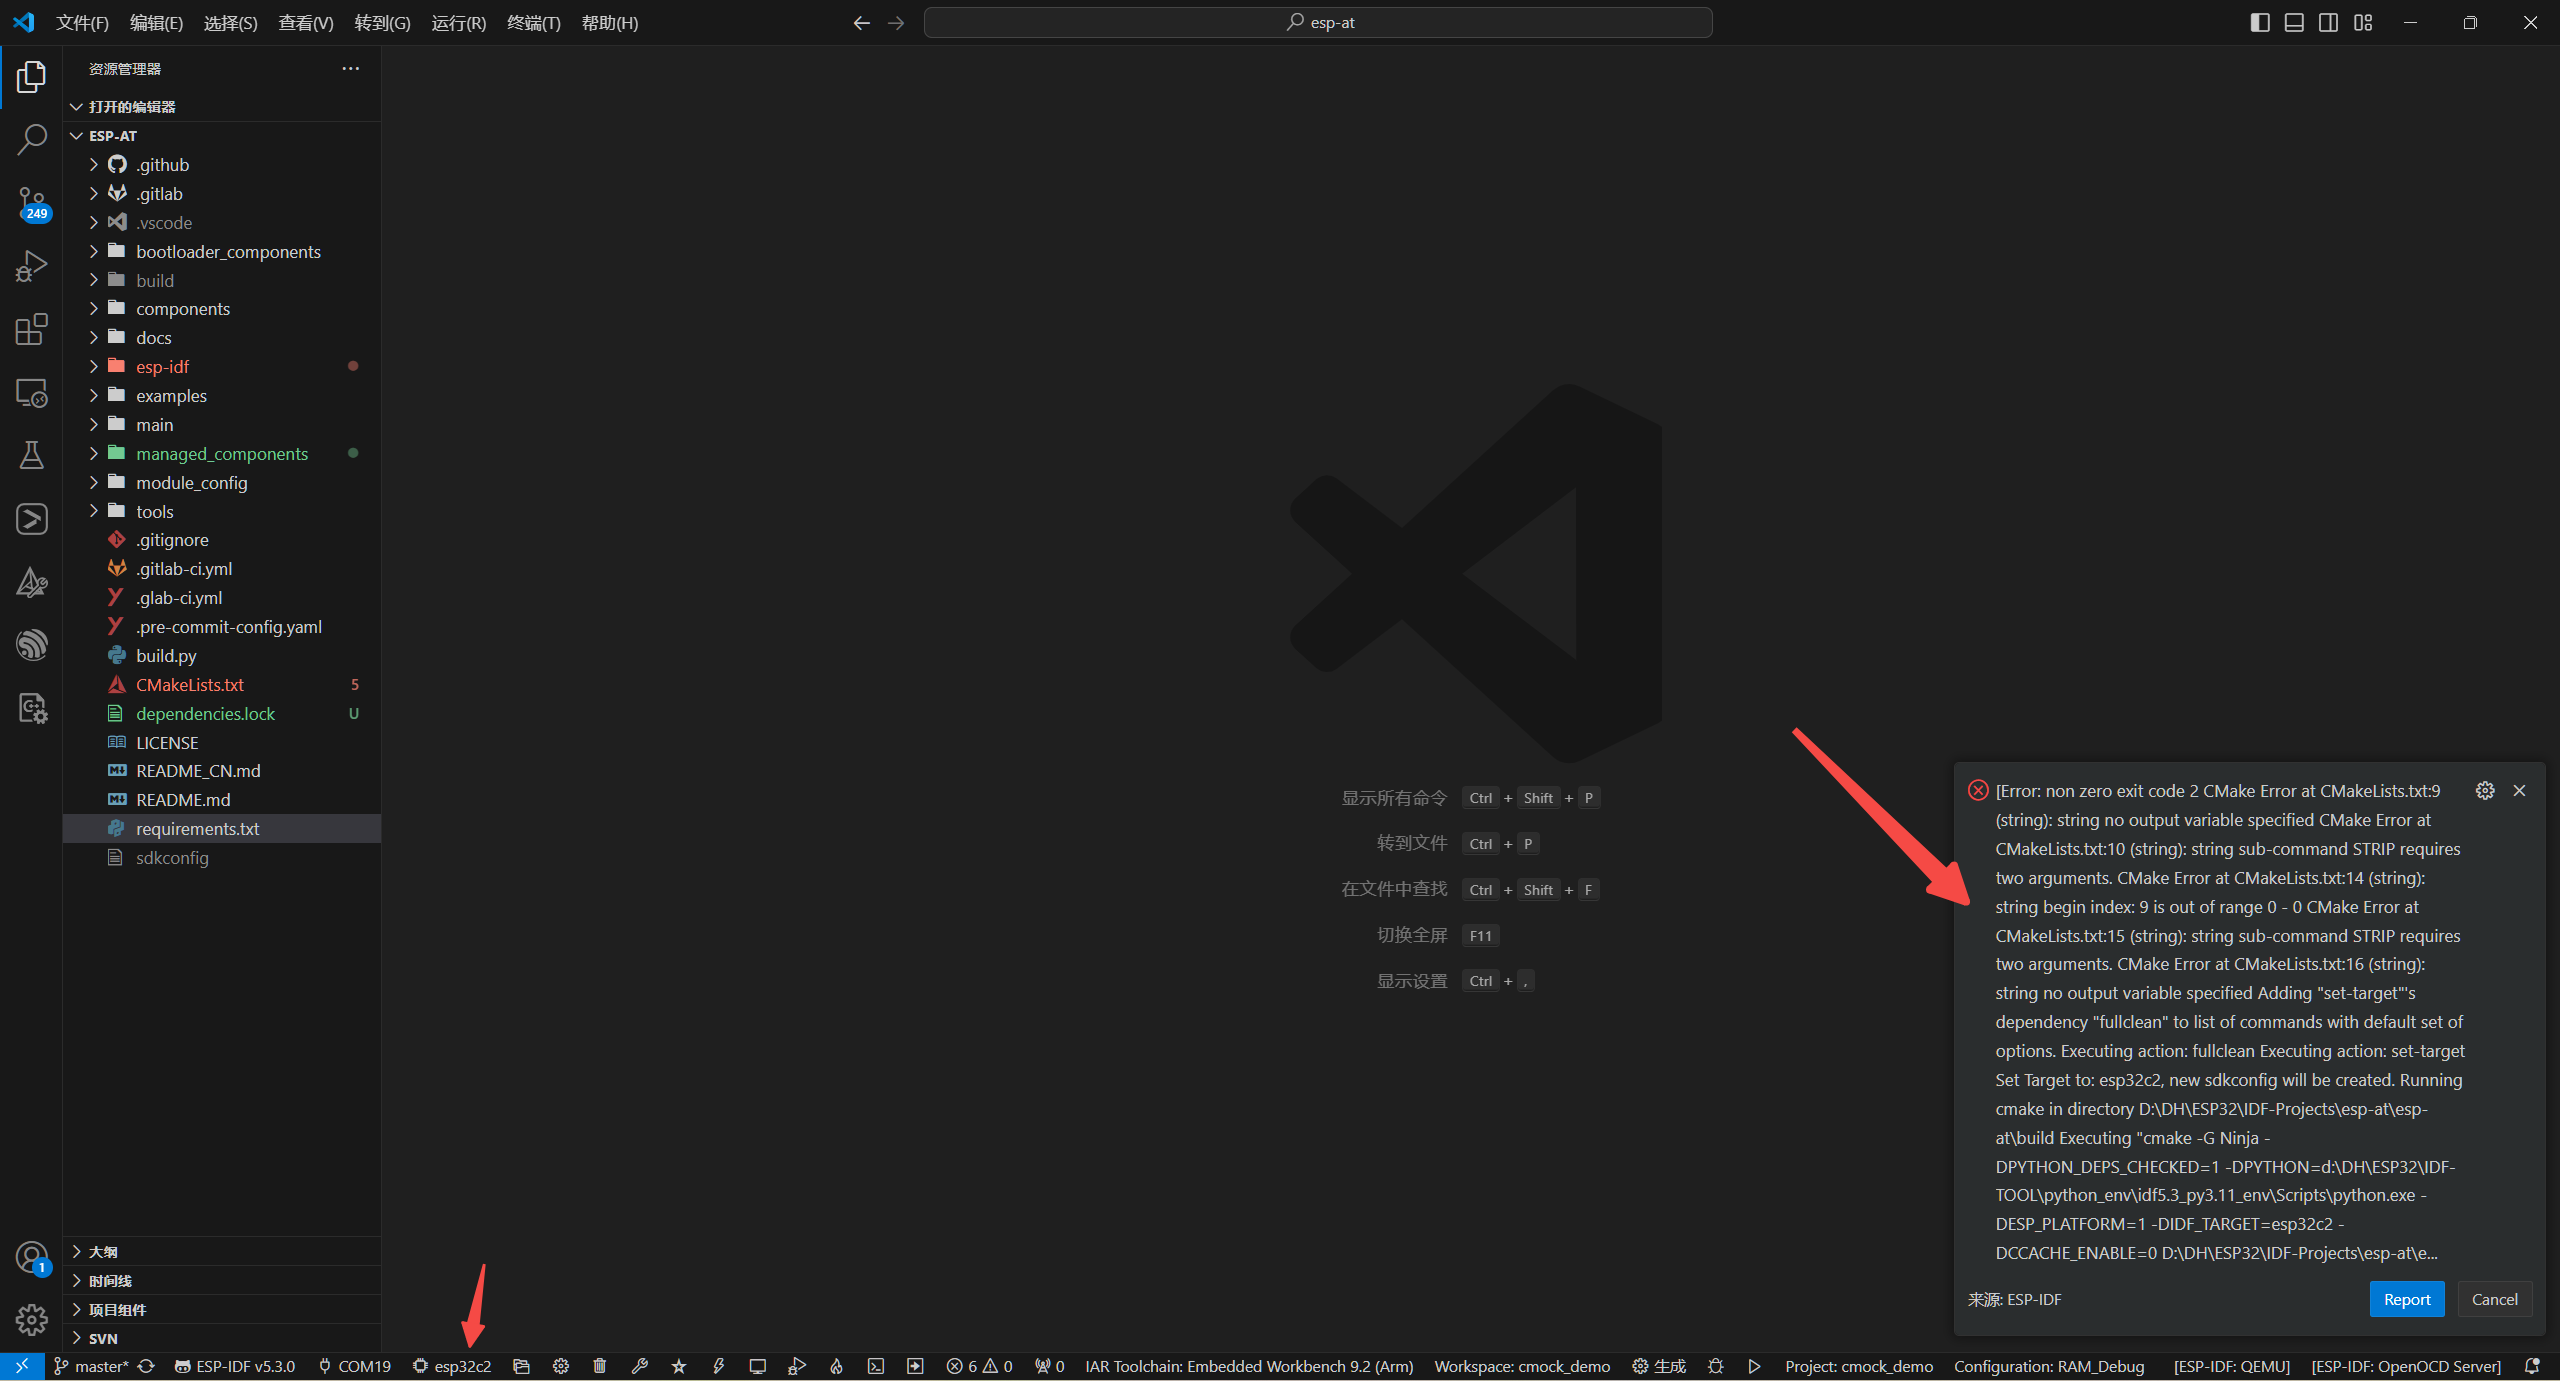Expand the 时间线 timeline section
Viewport: 2560px width, 1381px height.
[x=221, y=1281]
